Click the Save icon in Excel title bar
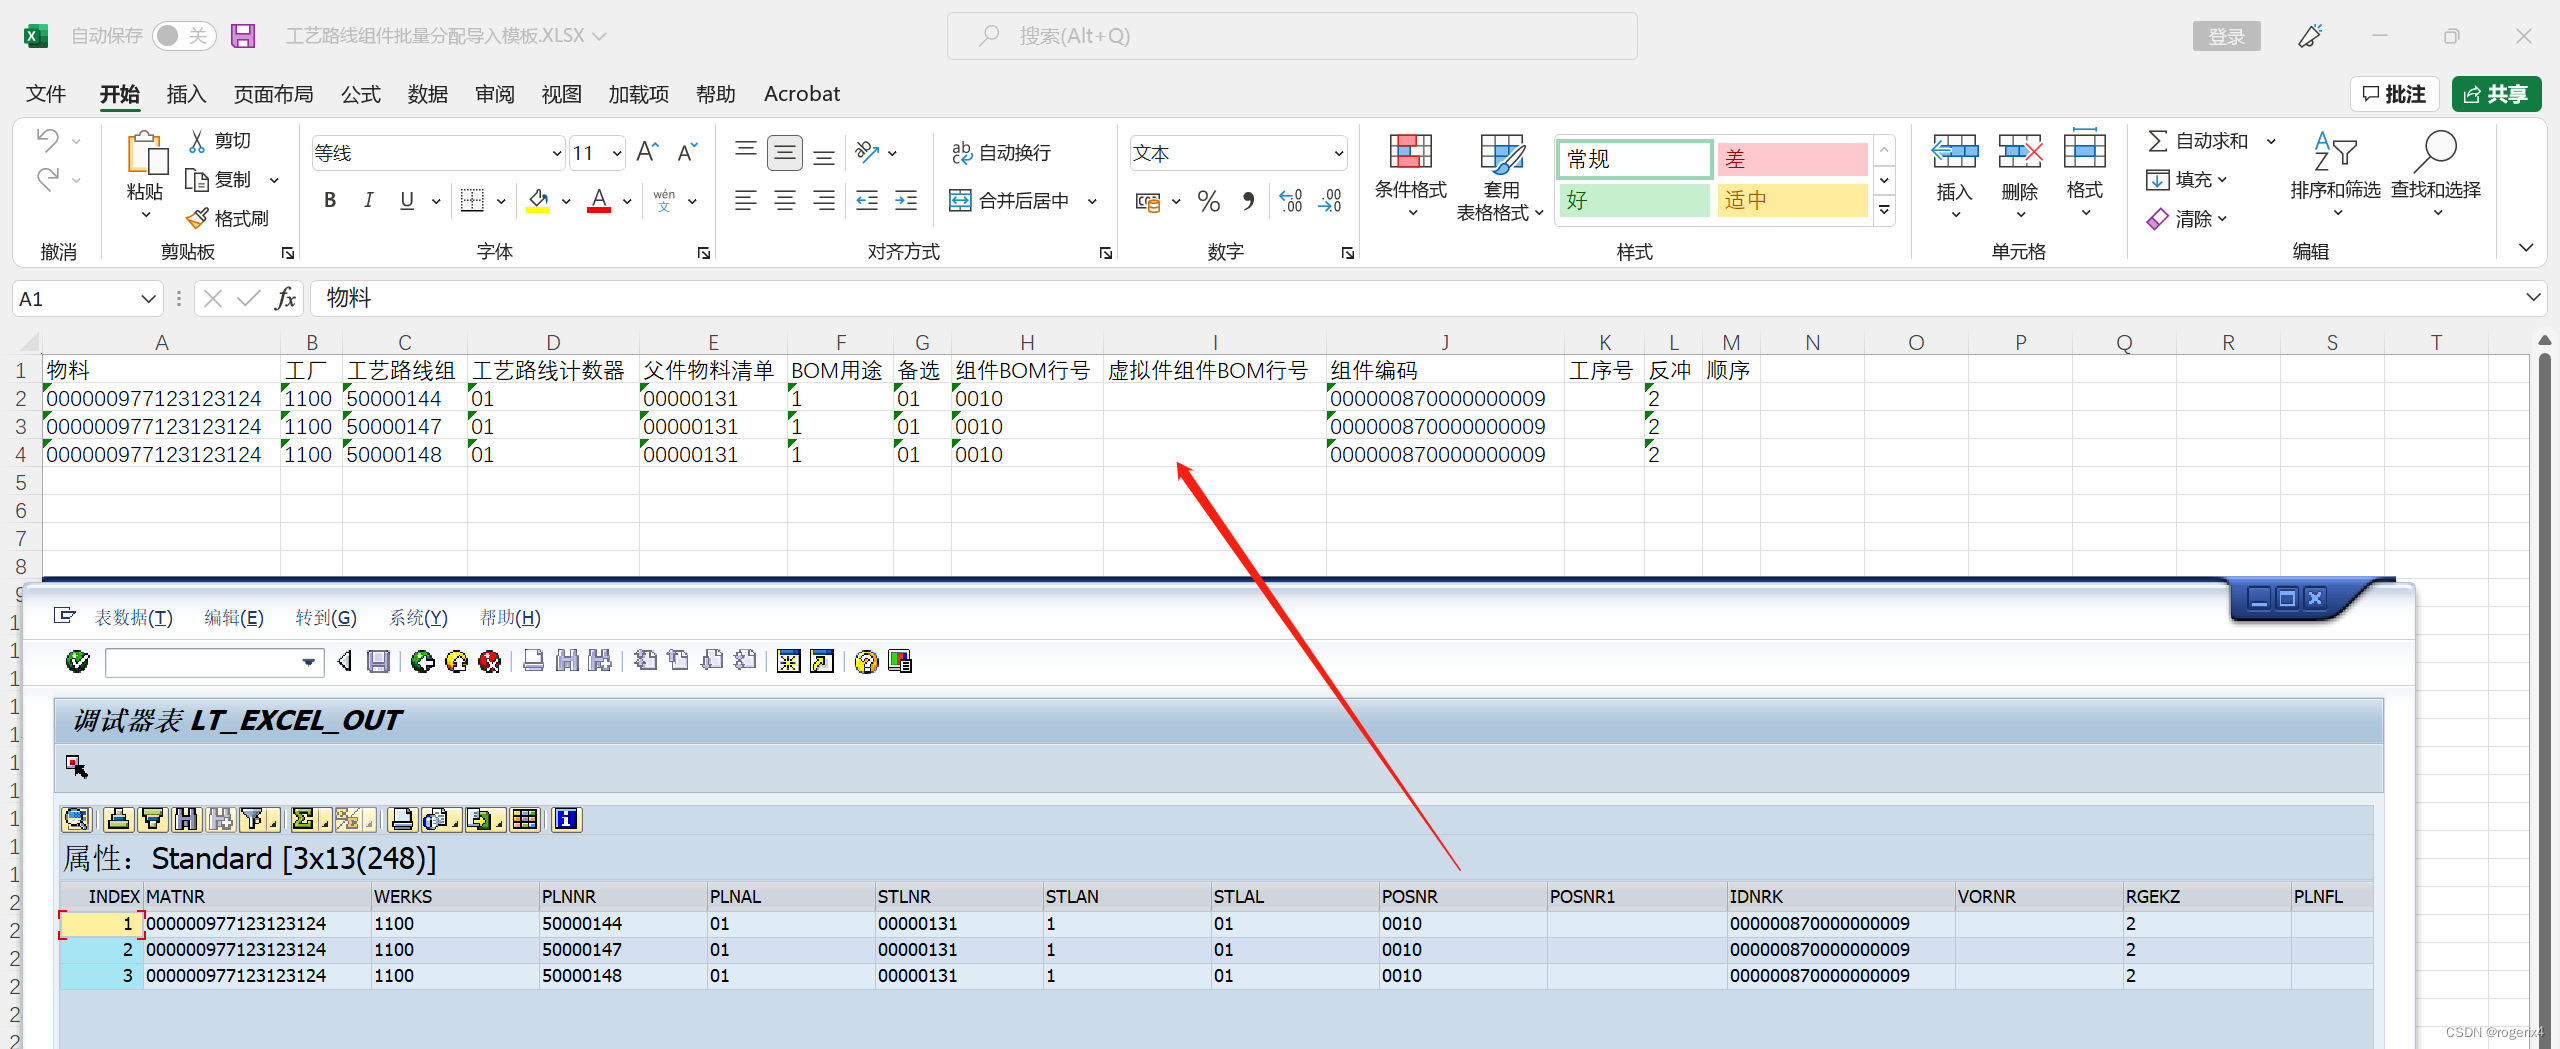 coord(243,36)
